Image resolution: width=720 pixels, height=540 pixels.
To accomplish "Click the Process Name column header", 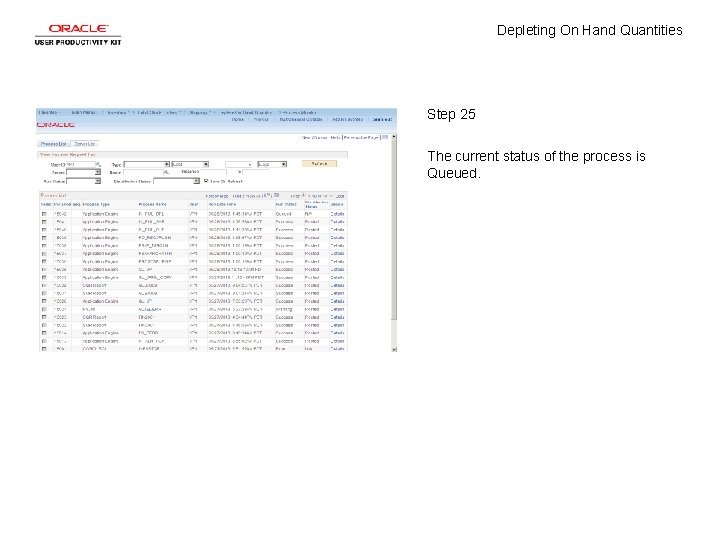I will [x=152, y=204].
